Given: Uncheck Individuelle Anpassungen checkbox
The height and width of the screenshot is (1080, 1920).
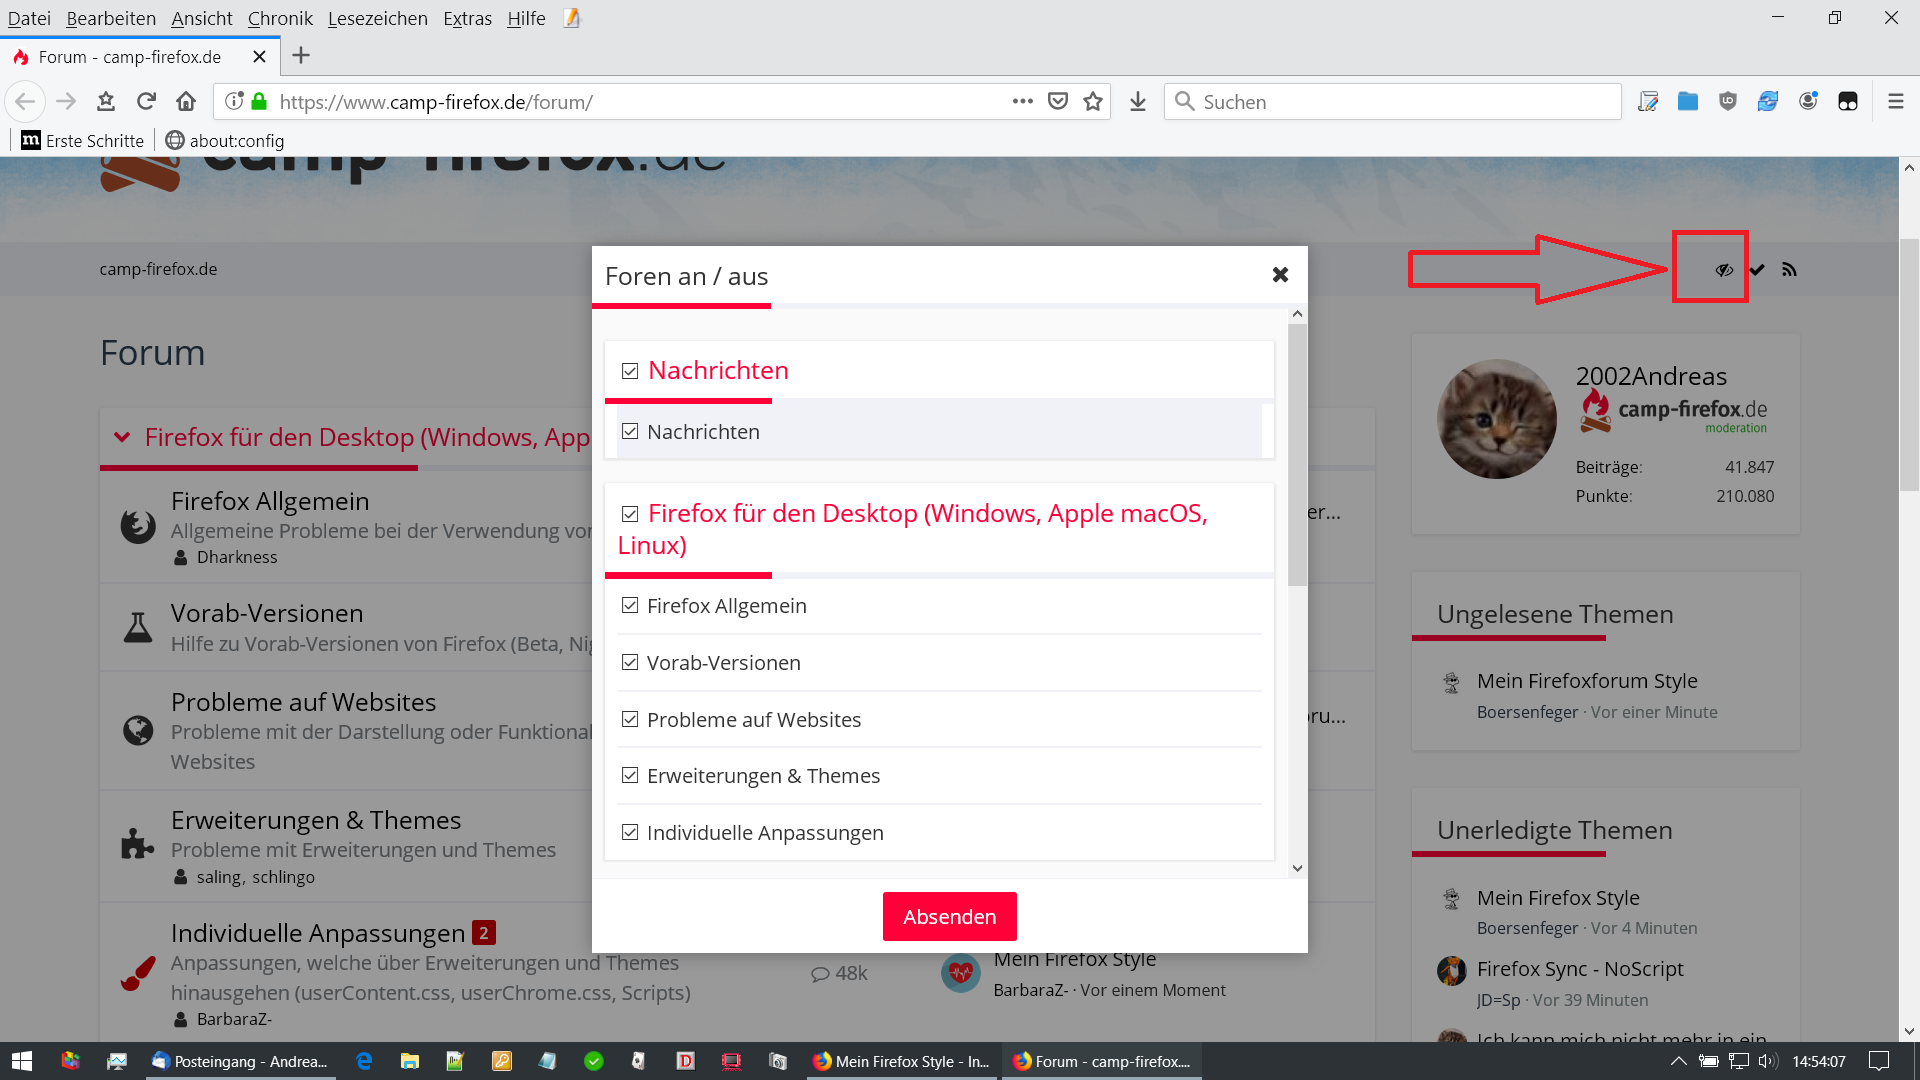Looking at the screenshot, I should tap(630, 832).
